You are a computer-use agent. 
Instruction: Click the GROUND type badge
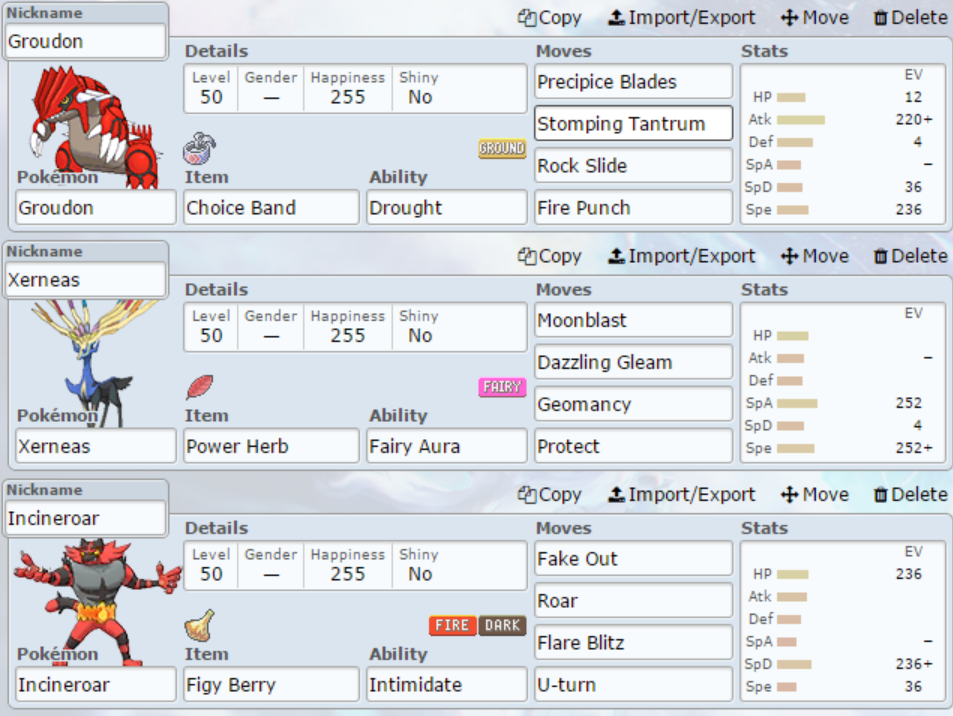(502, 148)
